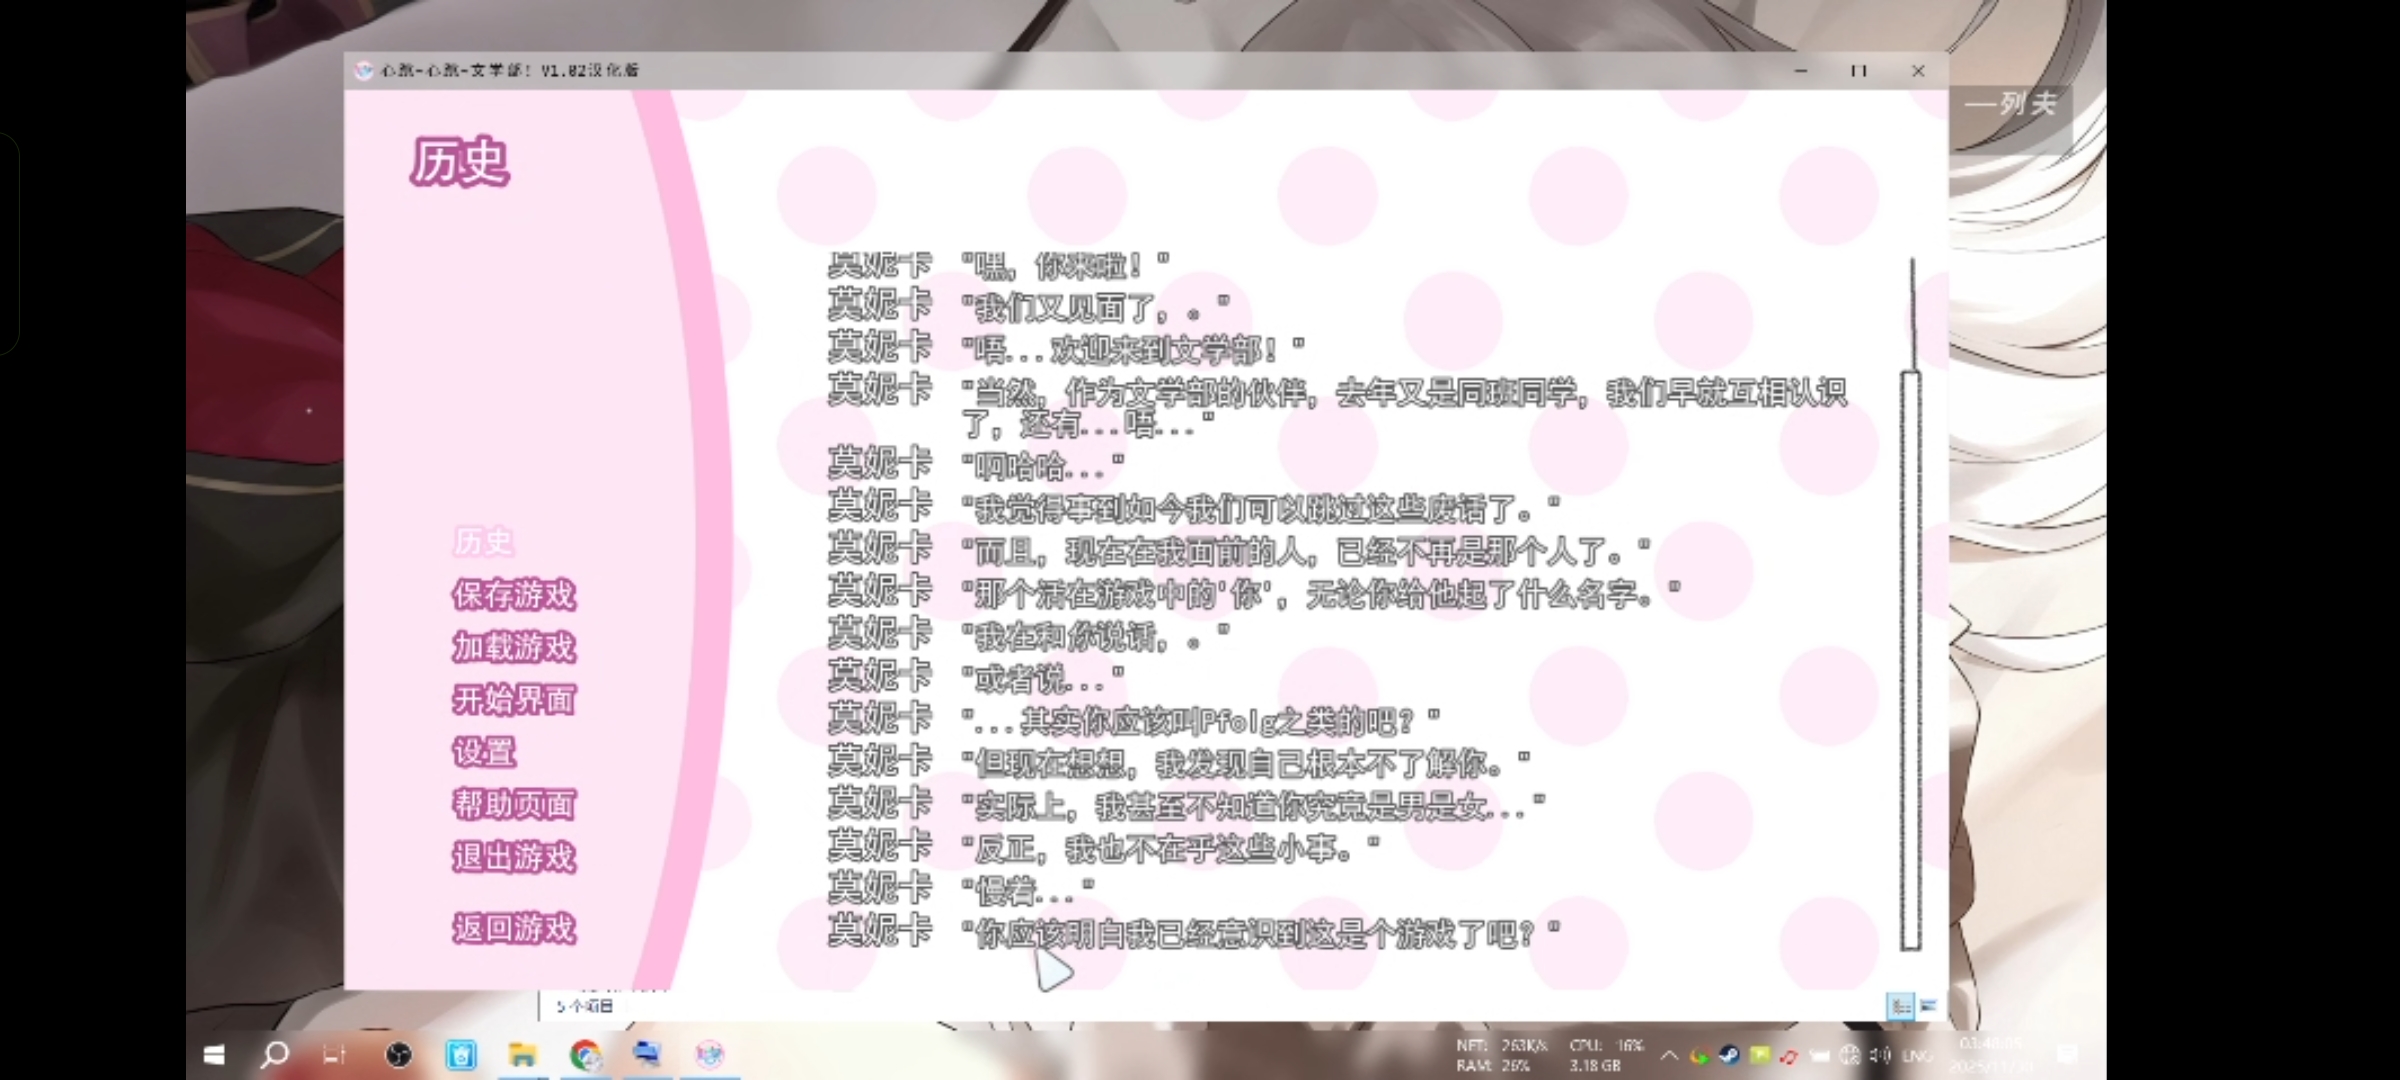Open File Explorer from the taskbar
Image resolution: width=2400 pixels, height=1080 pixels.
click(522, 1055)
